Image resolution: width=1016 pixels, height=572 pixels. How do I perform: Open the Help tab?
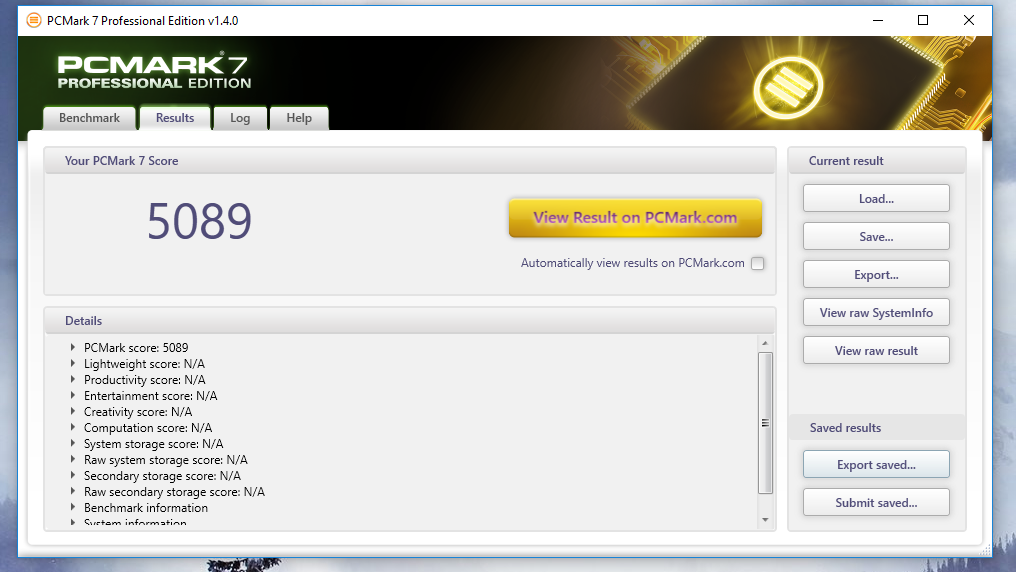click(x=299, y=118)
